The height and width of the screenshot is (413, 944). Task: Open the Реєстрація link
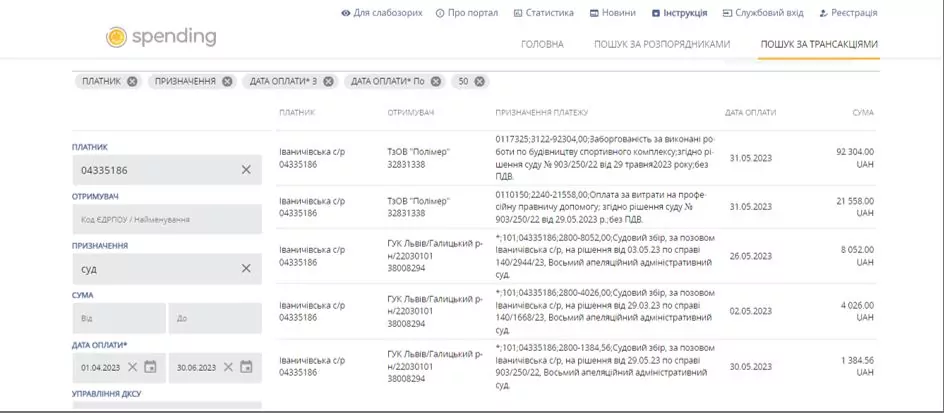click(x=848, y=13)
